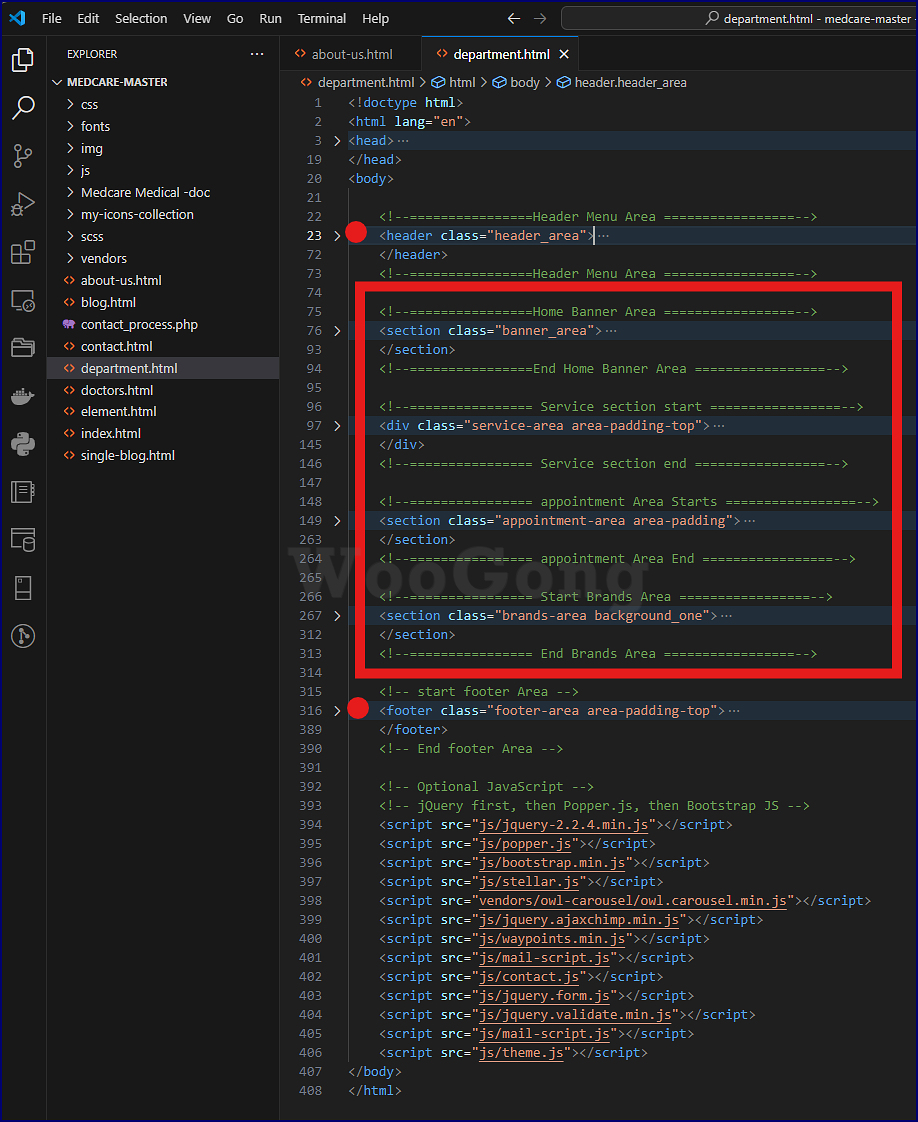The height and width of the screenshot is (1122, 918).
Task: Open the Go menu
Action: [235, 19]
